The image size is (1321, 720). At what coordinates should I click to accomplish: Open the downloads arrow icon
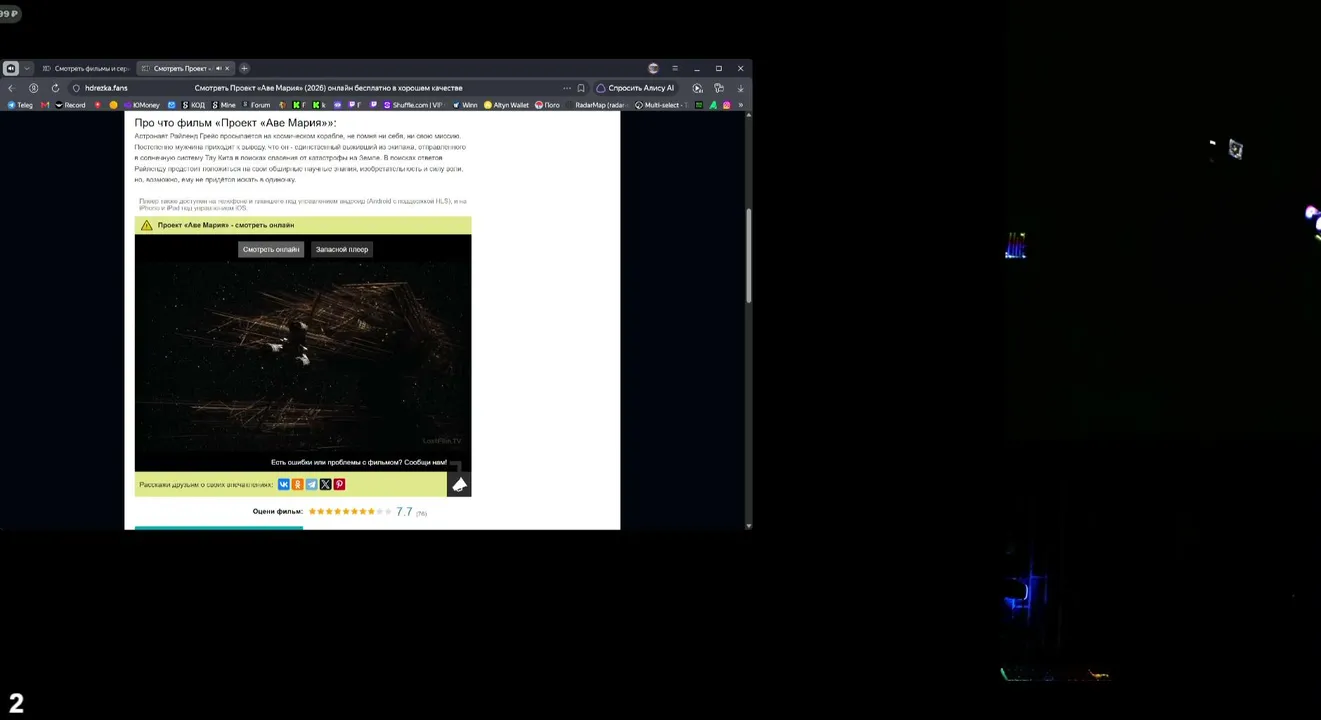740,88
